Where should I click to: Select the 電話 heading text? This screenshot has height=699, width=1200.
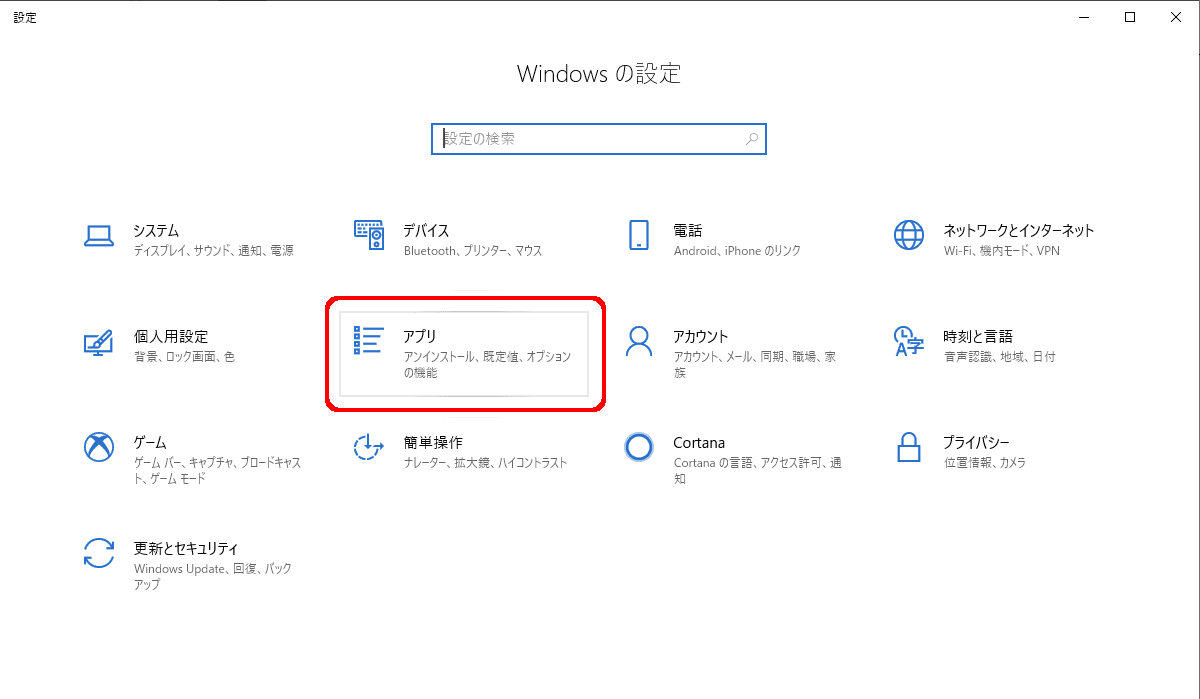[x=688, y=230]
